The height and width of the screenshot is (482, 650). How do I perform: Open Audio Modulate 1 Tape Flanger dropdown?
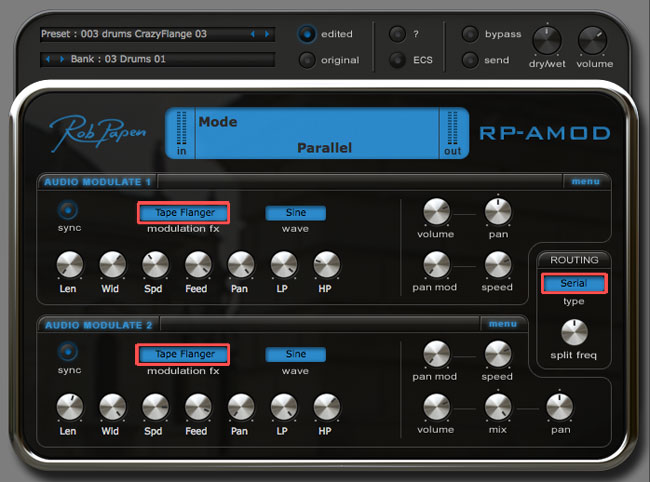[184, 213]
